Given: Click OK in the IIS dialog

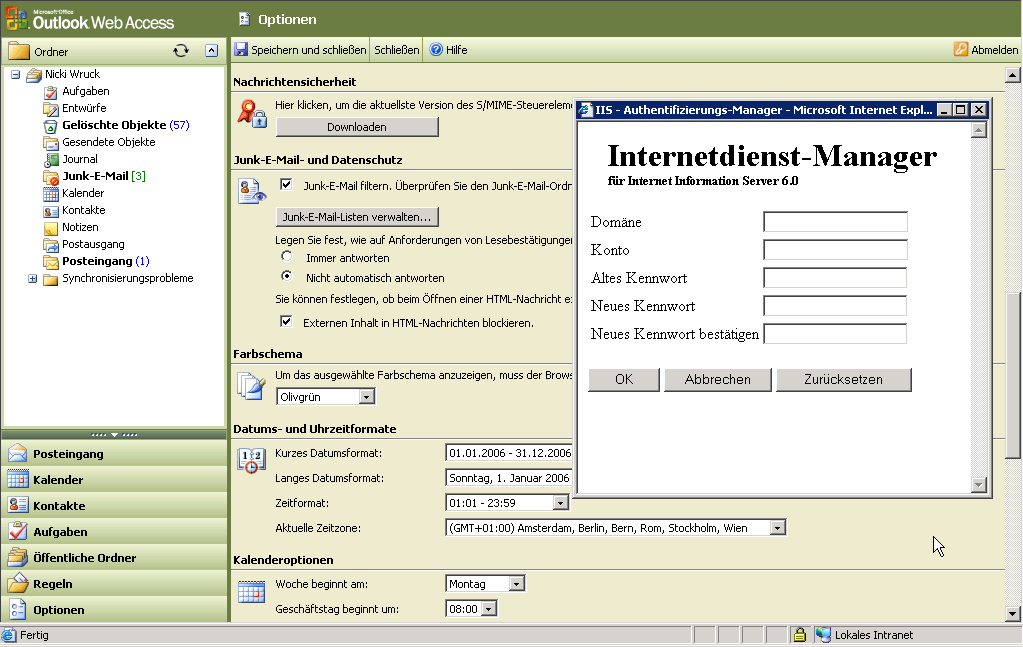Looking at the screenshot, I should (x=624, y=380).
